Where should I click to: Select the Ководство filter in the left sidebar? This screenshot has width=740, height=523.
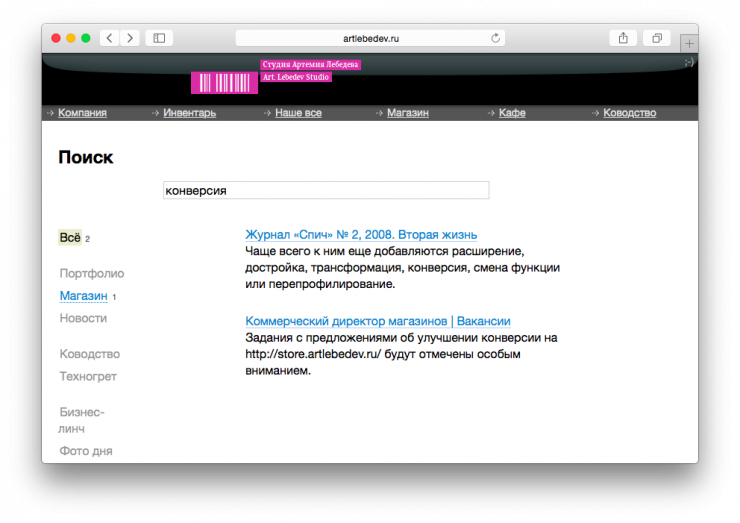point(90,354)
